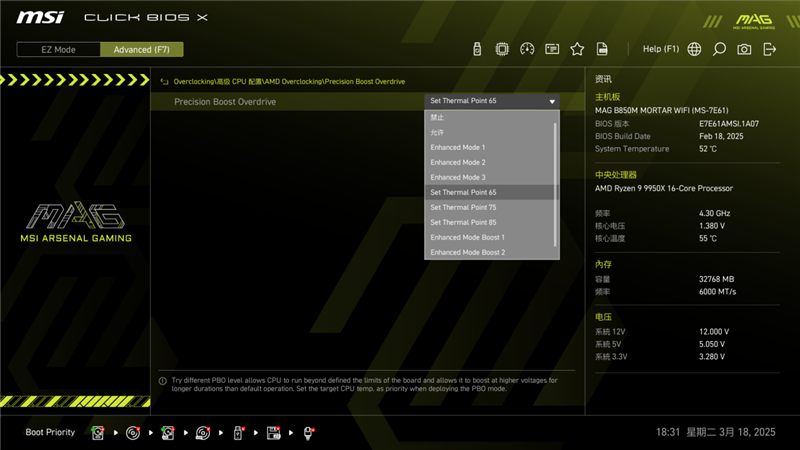
Task: Open the M-Flash USB update icon
Action: pos(477,49)
